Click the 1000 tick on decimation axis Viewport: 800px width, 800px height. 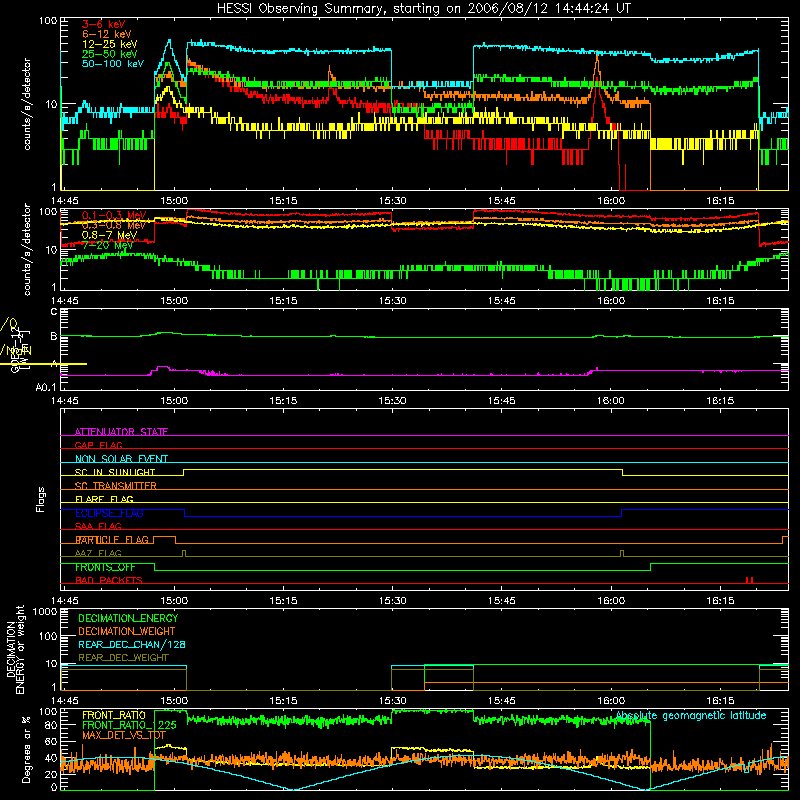click(45, 611)
